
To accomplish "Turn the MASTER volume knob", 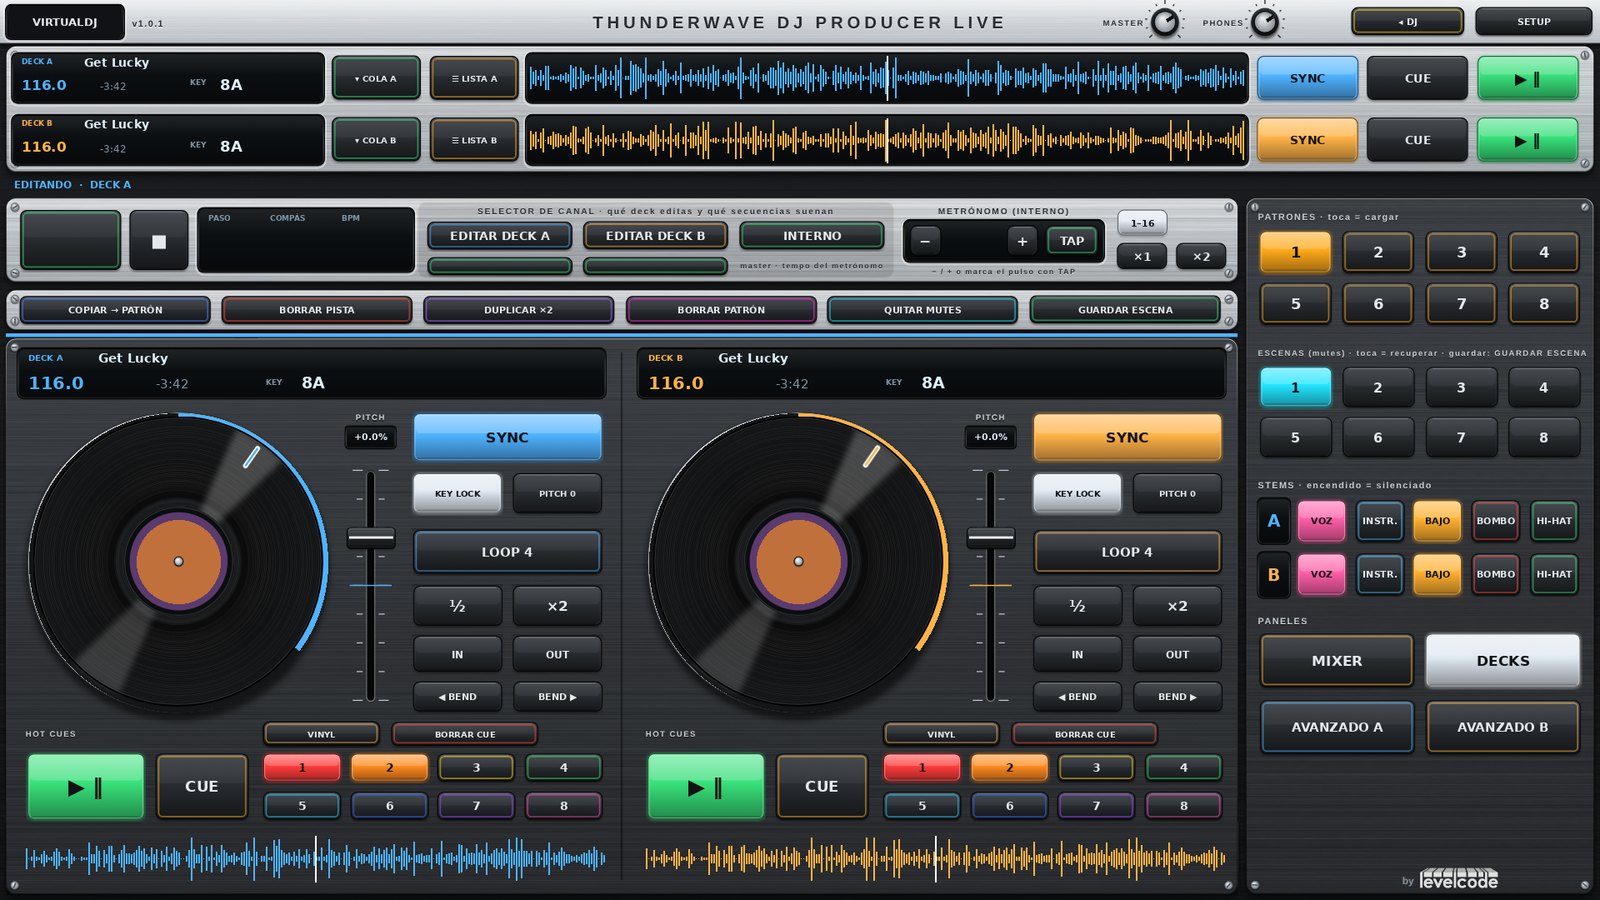I will click(x=1165, y=22).
